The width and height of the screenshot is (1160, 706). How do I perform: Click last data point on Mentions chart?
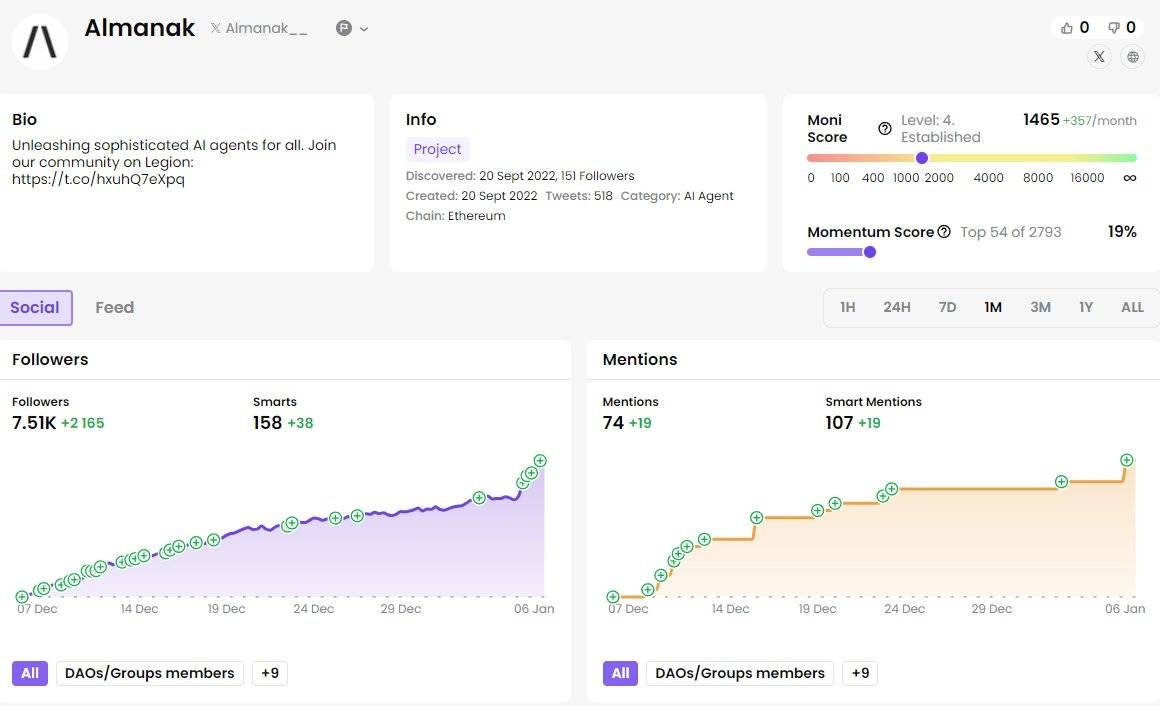1127,460
